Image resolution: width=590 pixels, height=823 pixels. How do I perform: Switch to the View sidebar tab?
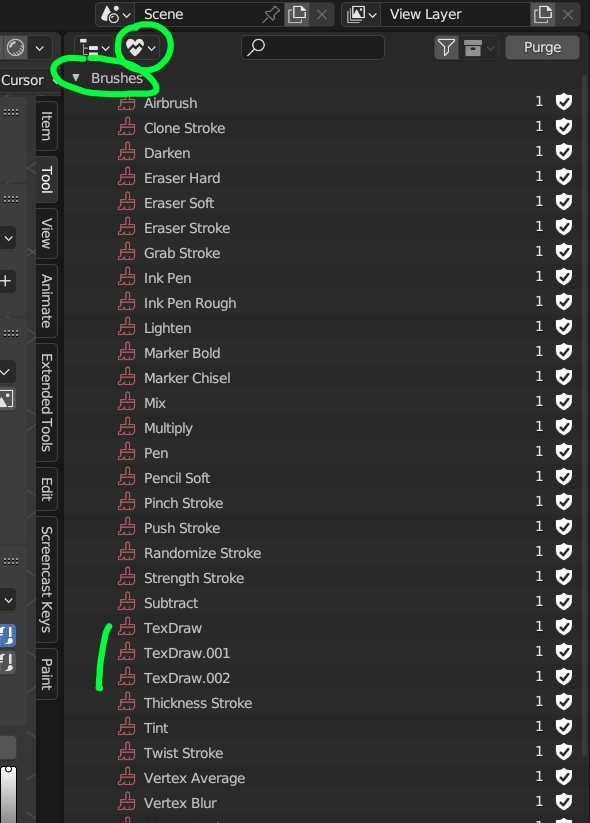click(x=46, y=233)
